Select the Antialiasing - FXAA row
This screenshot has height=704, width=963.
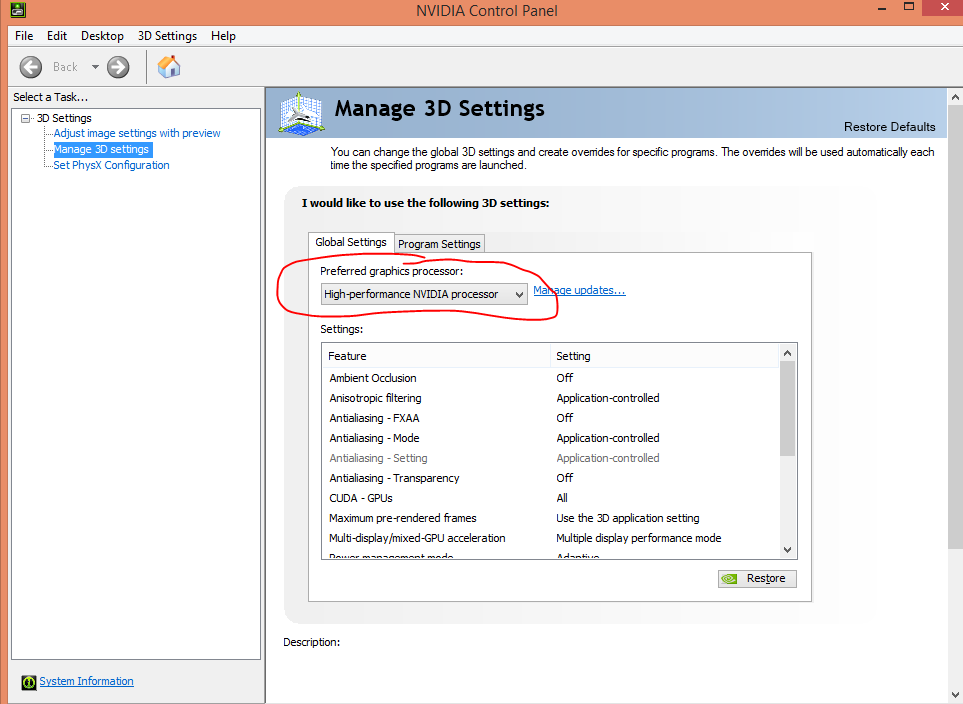[550, 418]
